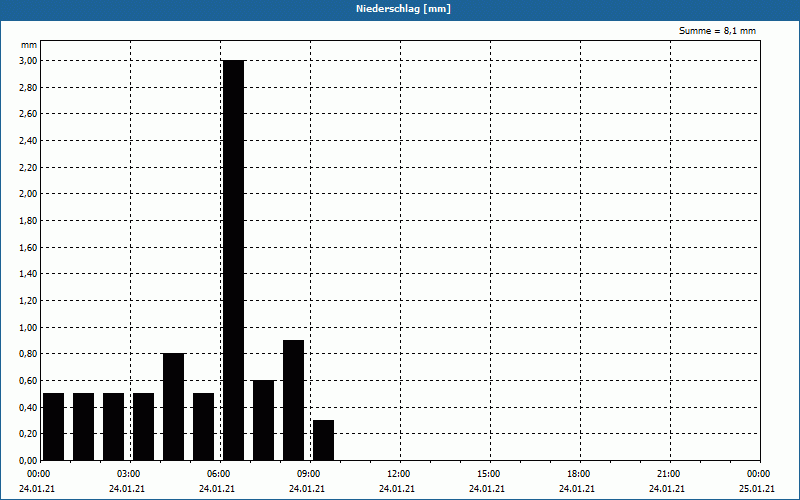Click the 2,40 y-axis value
This screenshot has width=800, height=500.
pyautogui.click(x=28, y=140)
